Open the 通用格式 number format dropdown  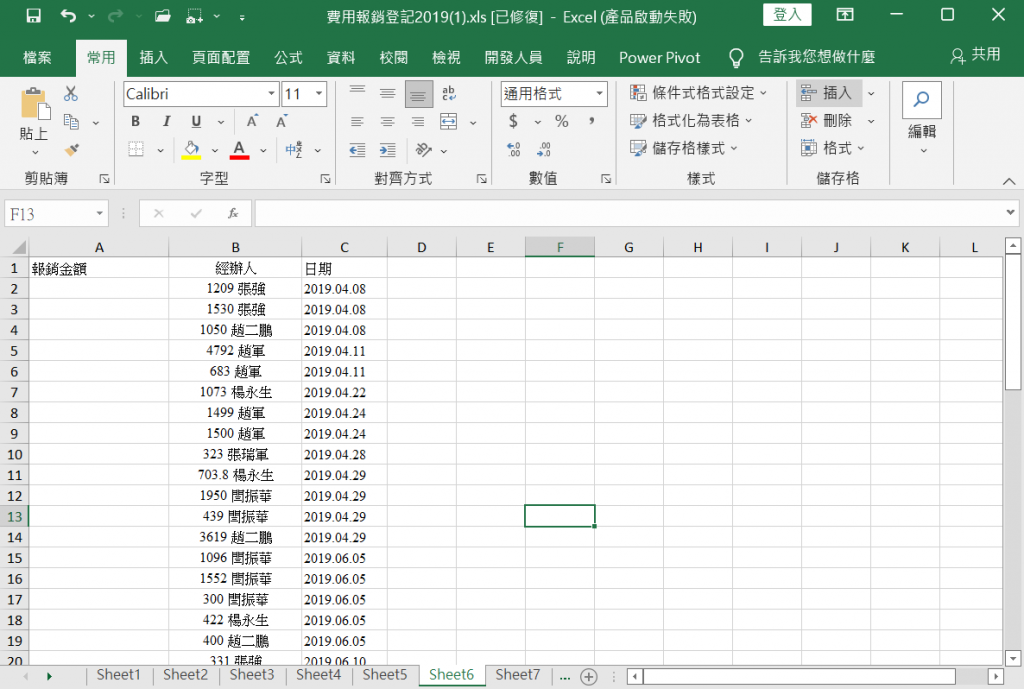pyautogui.click(x=600, y=94)
